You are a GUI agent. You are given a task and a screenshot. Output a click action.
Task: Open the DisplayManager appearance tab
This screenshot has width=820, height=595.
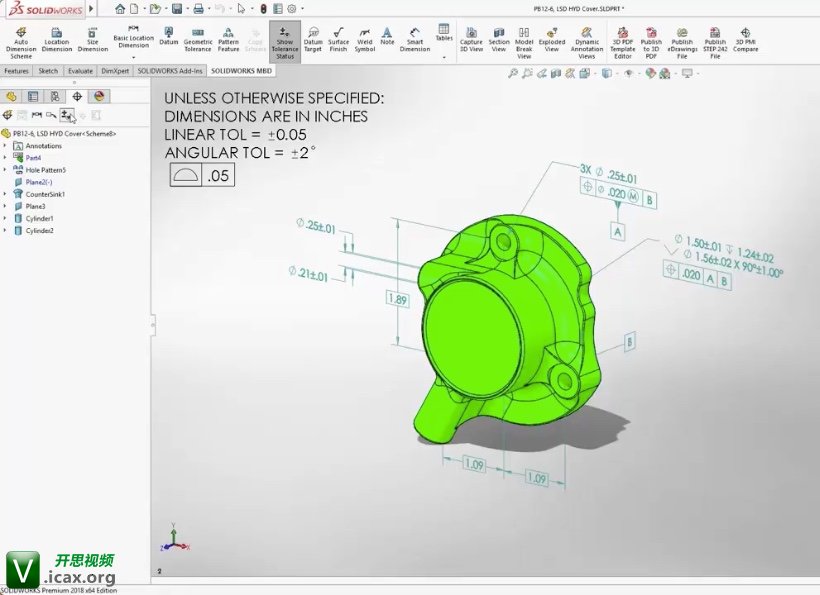pos(98,96)
